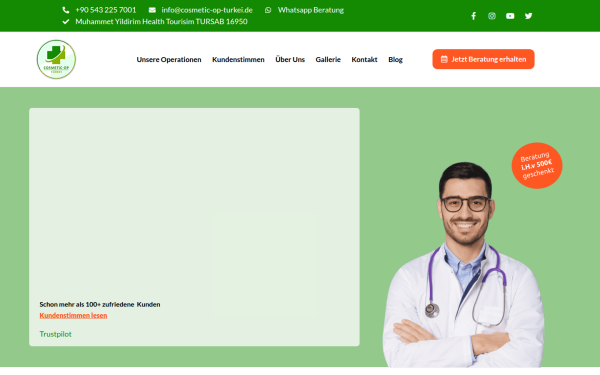Call phone number +90 543 225 7001
This screenshot has height=375, width=600.
[106, 10]
